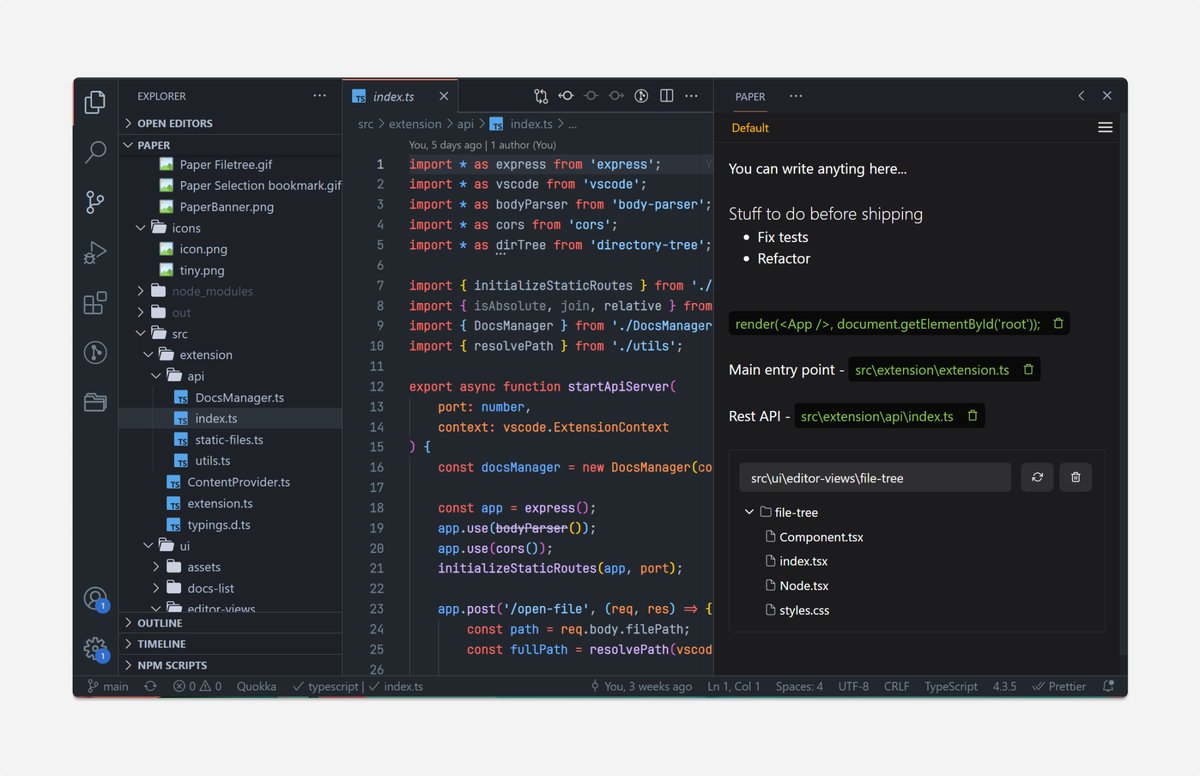Click the compare changes icon in editor toolbar
Image resolution: width=1200 pixels, height=776 pixels.
[x=541, y=96]
